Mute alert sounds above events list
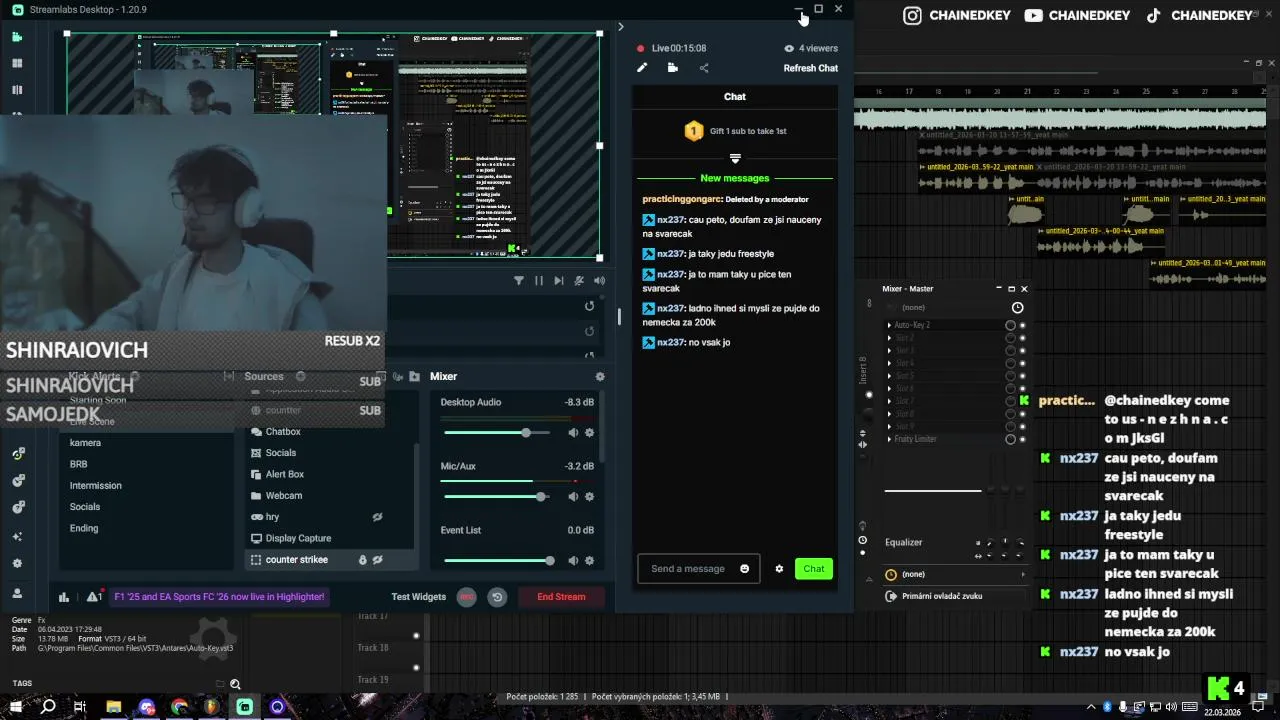The image size is (1280, 720). pyautogui.click(x=599, y=281)
